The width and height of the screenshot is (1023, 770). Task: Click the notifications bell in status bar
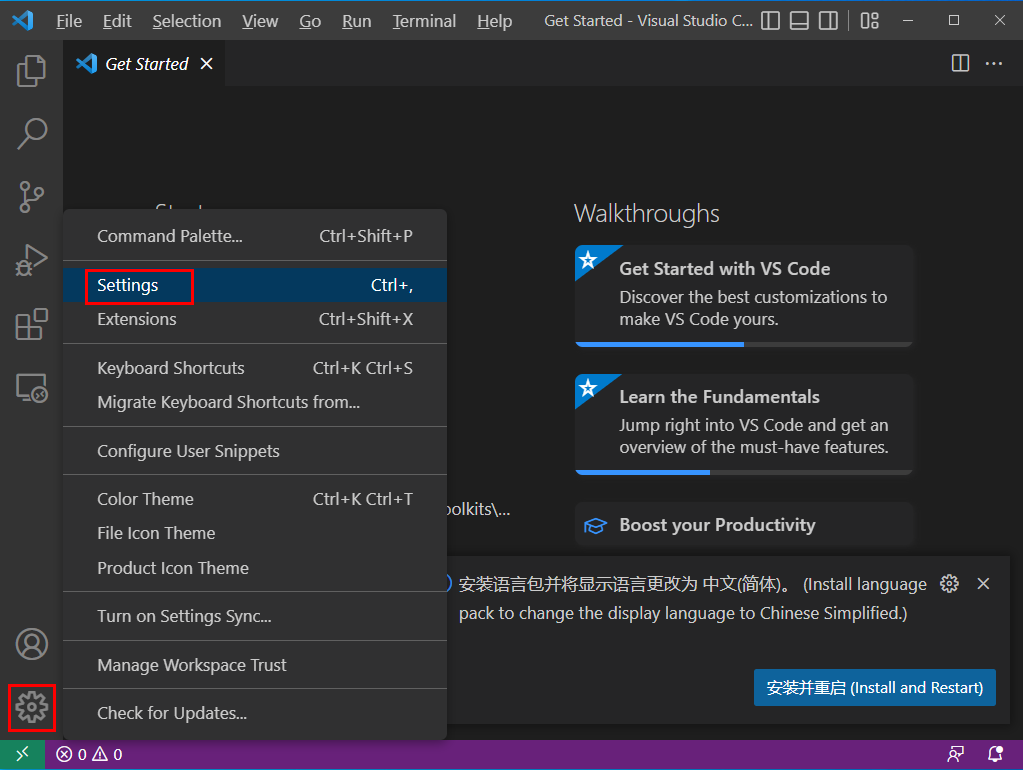[x=995, y=754]
